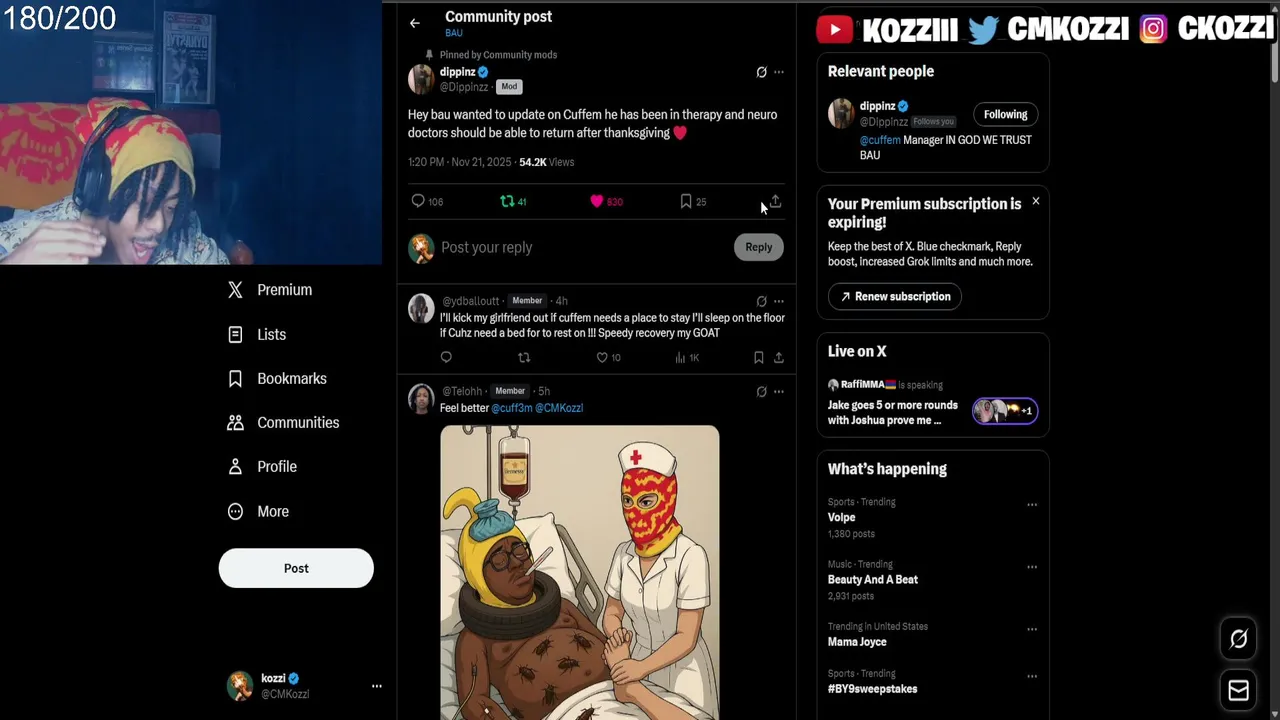This screenshot has width=1280, height=720.
Task: Click the Grok icon on dippinz's post
Action: 761,72
